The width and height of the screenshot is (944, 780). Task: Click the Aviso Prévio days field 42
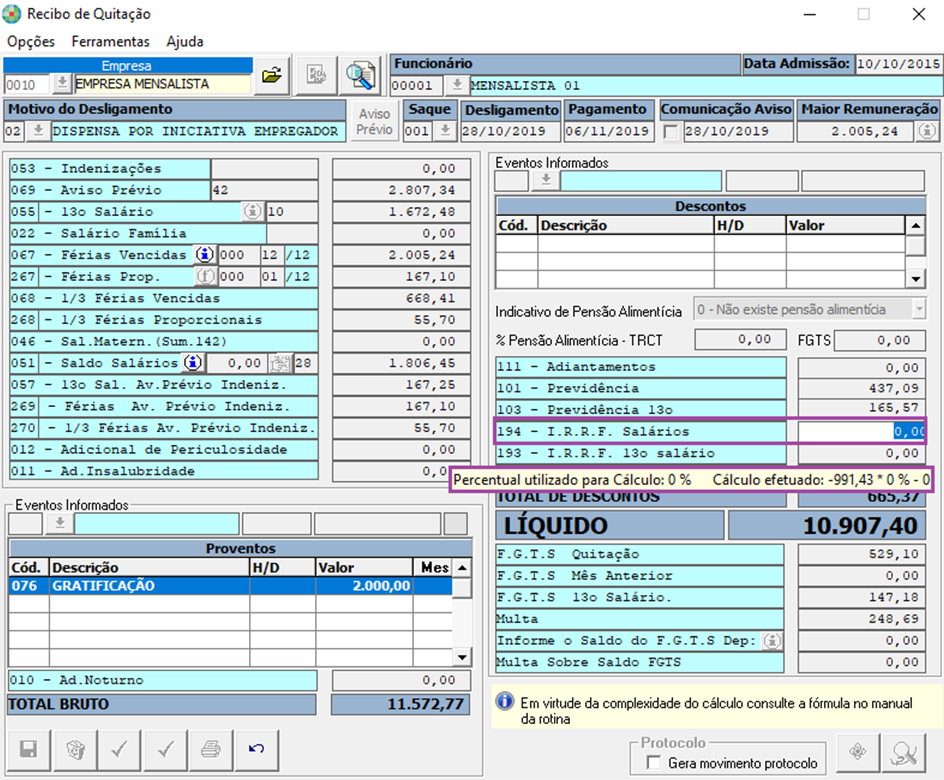click(x=264, y=190)
